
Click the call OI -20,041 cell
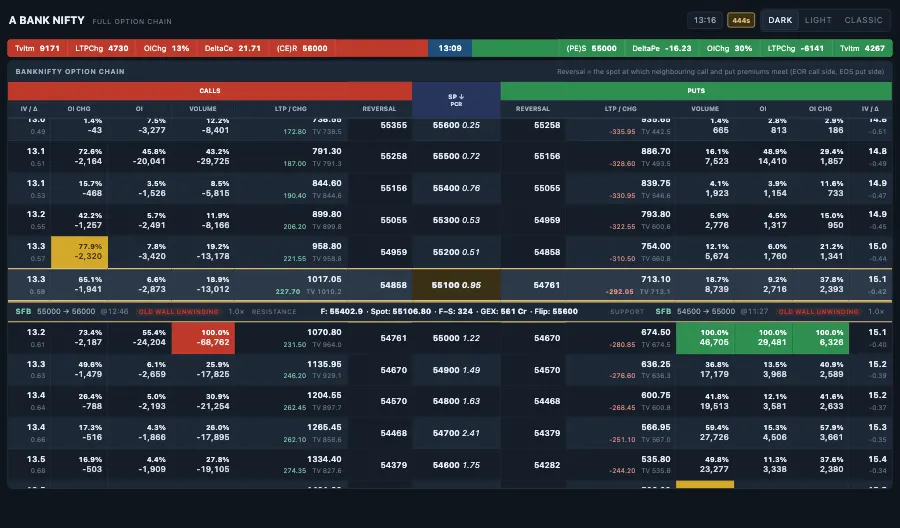click(x=139, y=157)
